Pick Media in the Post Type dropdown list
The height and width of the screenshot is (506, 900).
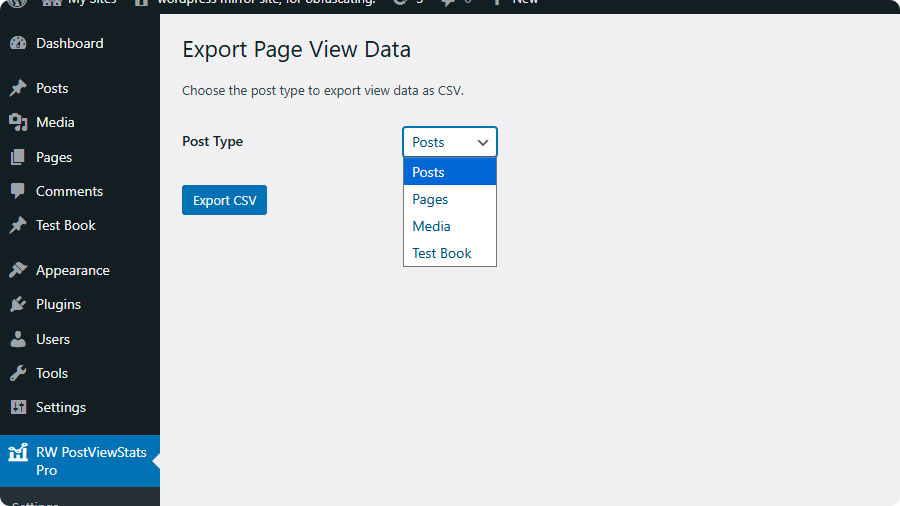coord(432,226)
